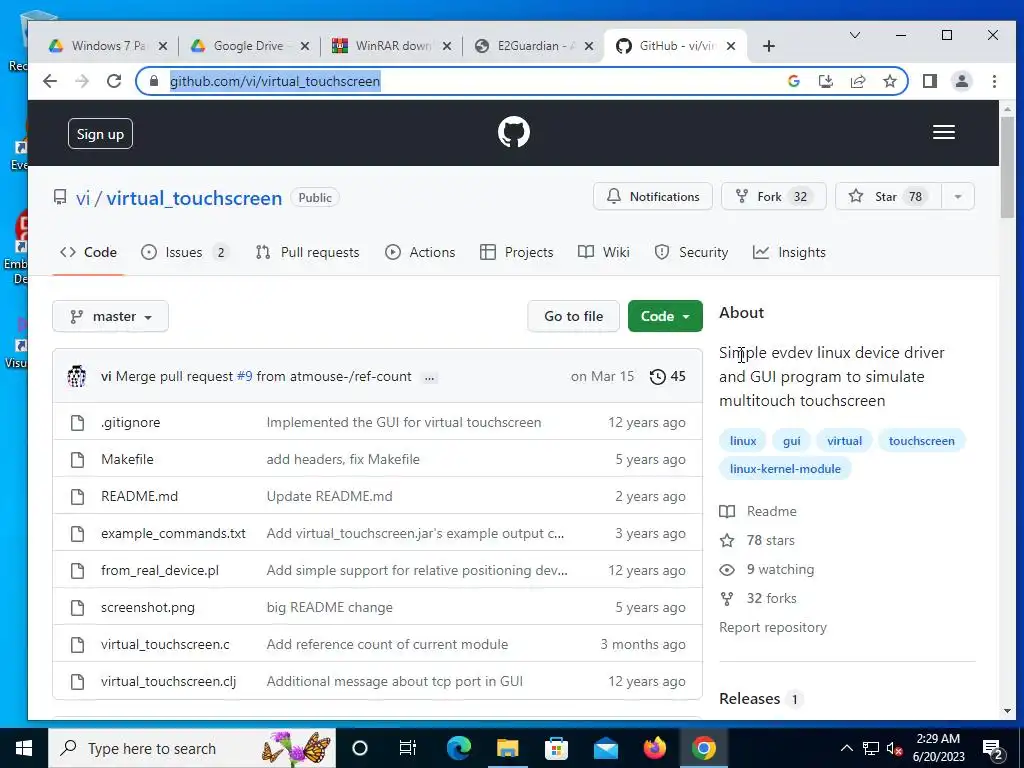Open example_commands.txt file
Viewport: 1024px width, 768px height.
pos(173,534)
